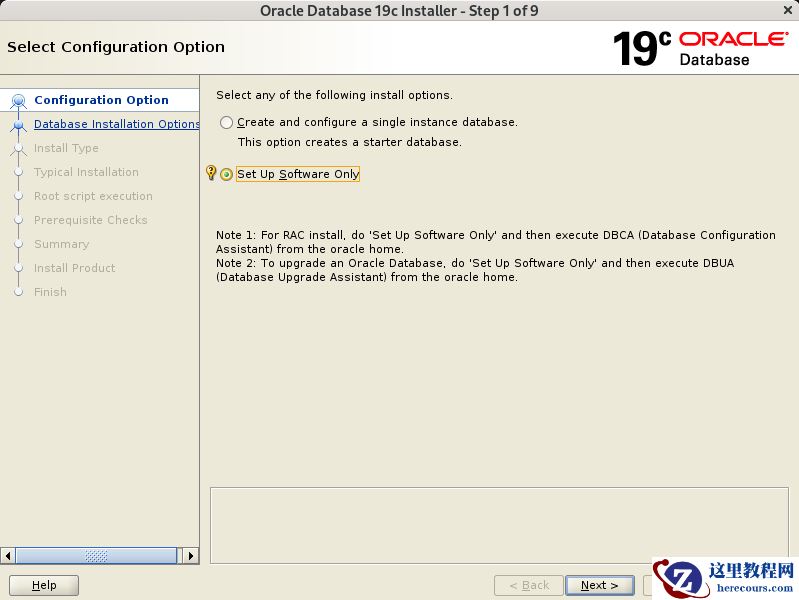Click the Database Installation Options step marker icon
The width and height of the screenshot is (799, 600).
[x=18, y=125]
